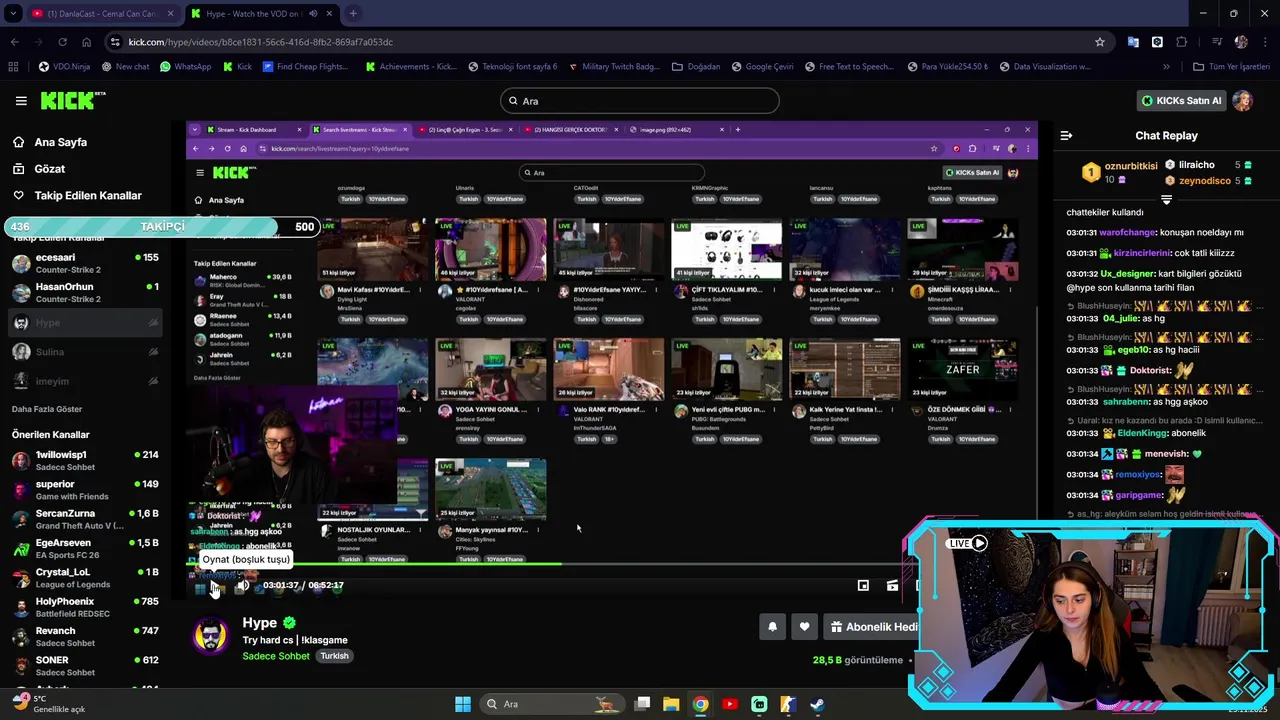Reload the current page
Screen dimensions: 1280x720
click(62, 42)
